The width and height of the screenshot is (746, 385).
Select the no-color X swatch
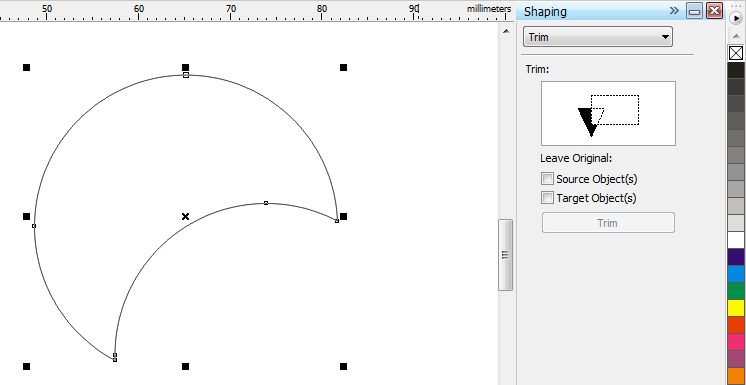[x=736, y=53]
